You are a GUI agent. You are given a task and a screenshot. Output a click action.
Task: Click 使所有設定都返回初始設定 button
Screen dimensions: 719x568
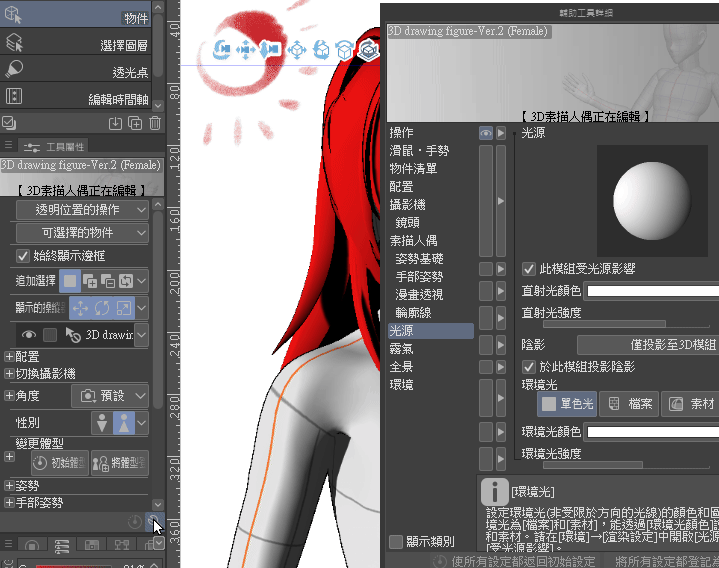(514, 561)
